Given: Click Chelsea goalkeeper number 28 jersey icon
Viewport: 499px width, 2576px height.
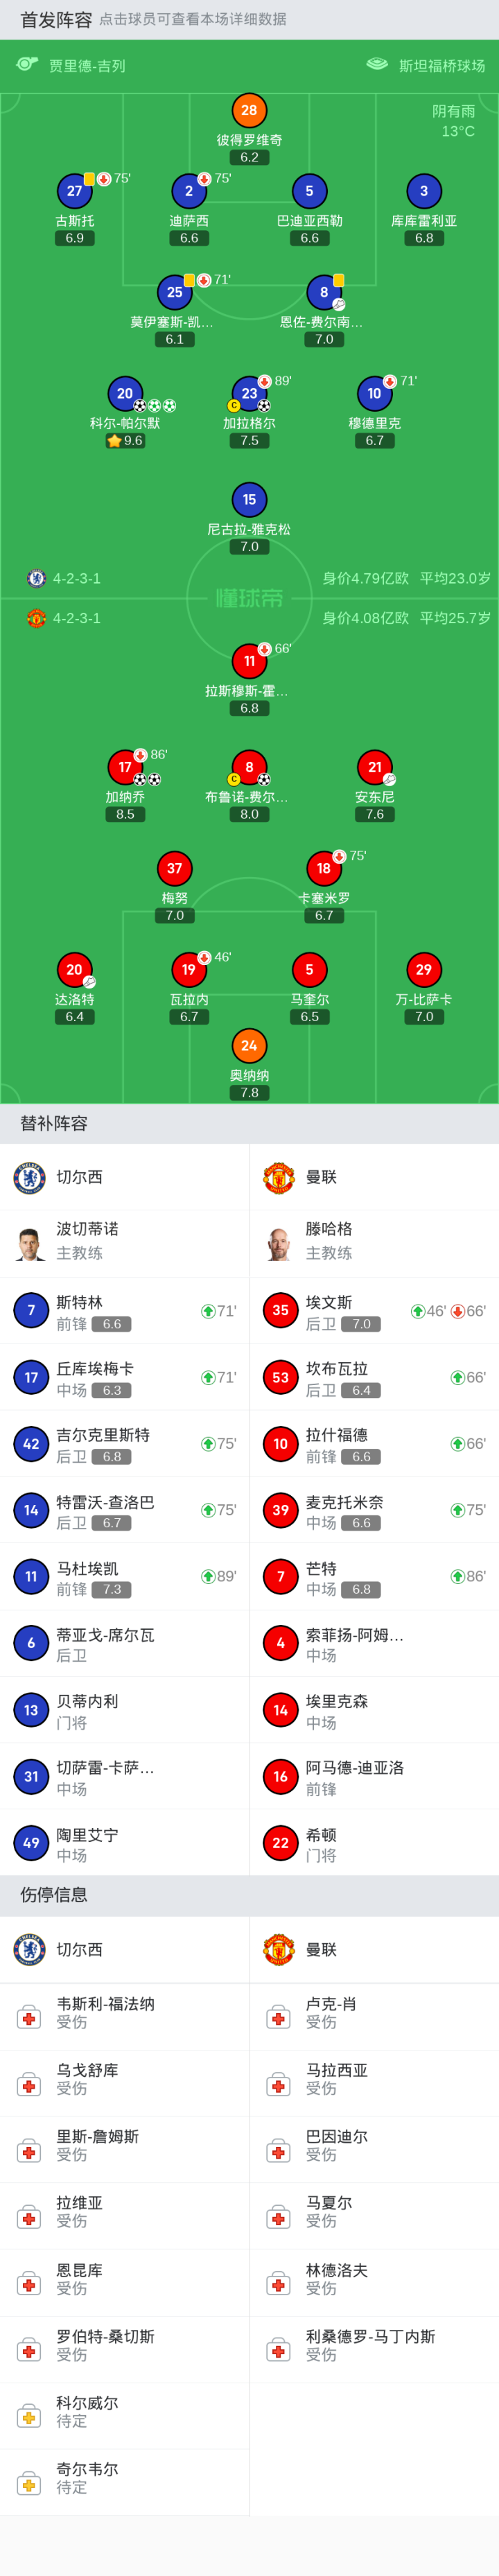Looking at the screenshot, I should click(x=249, y=111).
